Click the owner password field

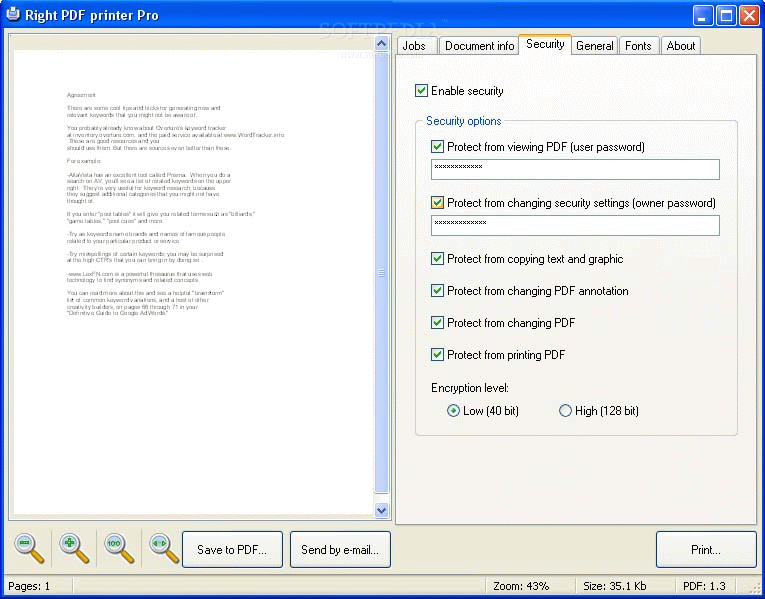pyautogui.click(x=575, y=225)
